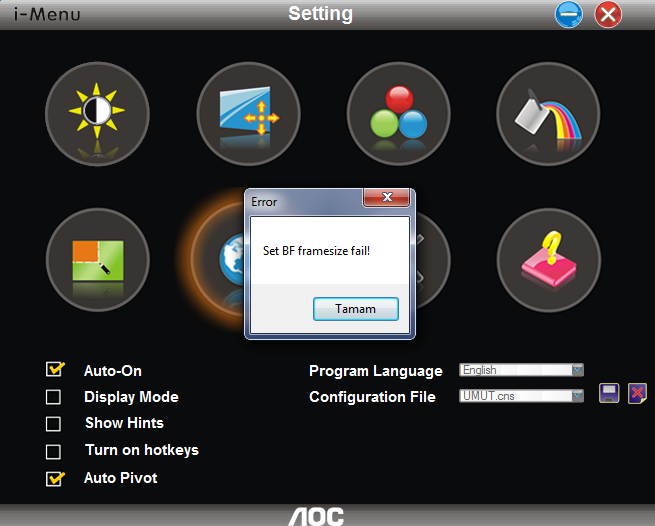Click the Show Hints label
655x526 pixels.
tap(124, 423)
